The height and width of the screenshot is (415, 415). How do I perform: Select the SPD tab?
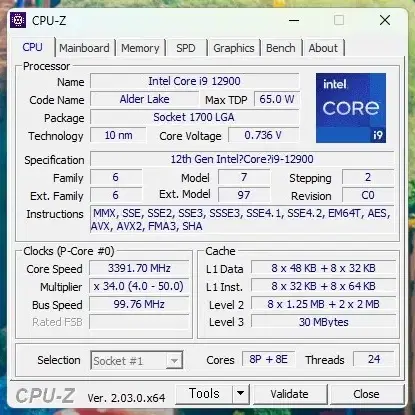pos(186,48)
